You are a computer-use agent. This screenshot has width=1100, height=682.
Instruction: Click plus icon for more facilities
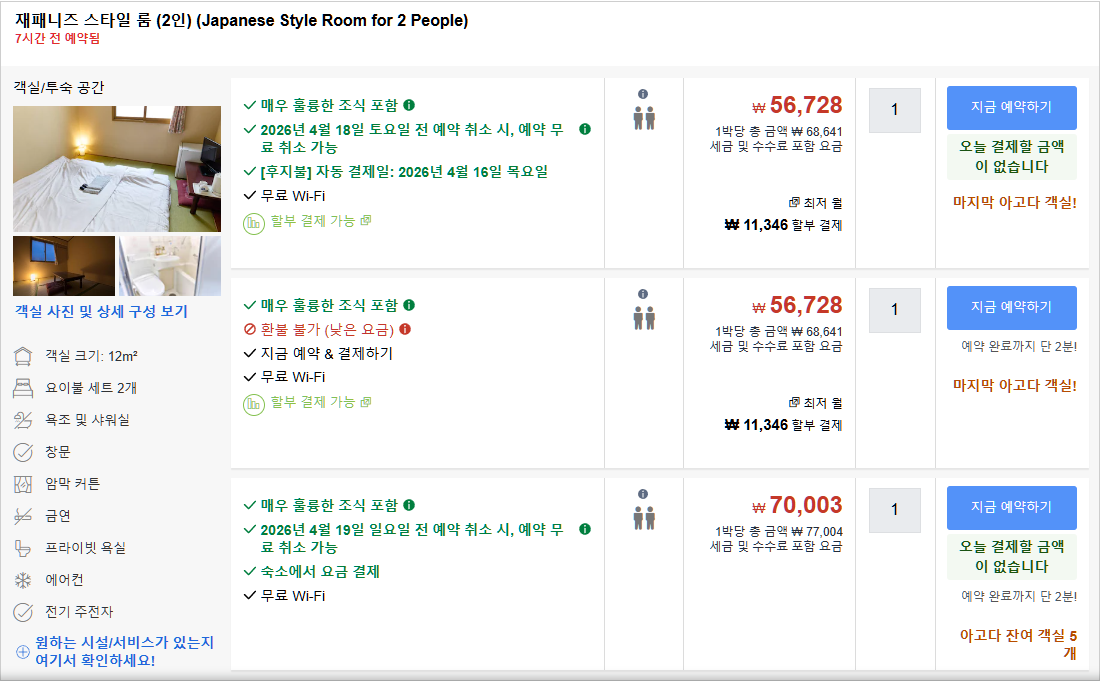click(23, 652)
